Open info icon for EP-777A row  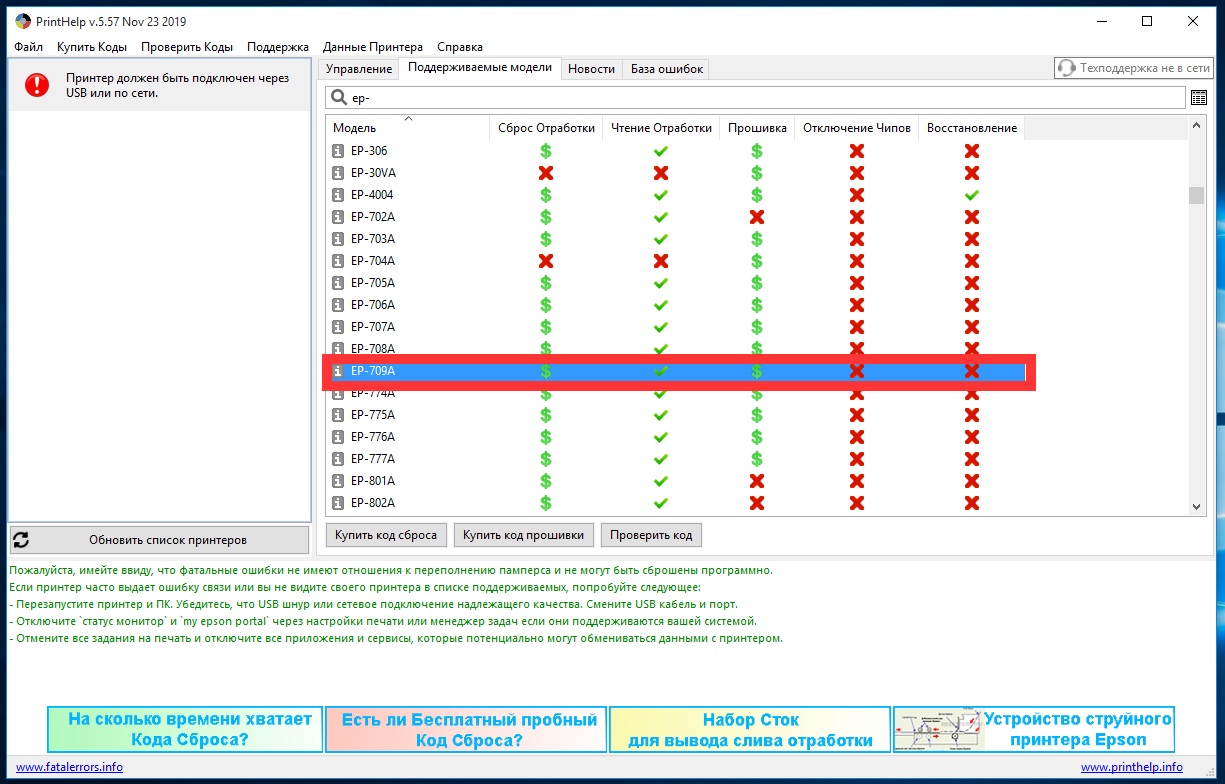point(338,459)
